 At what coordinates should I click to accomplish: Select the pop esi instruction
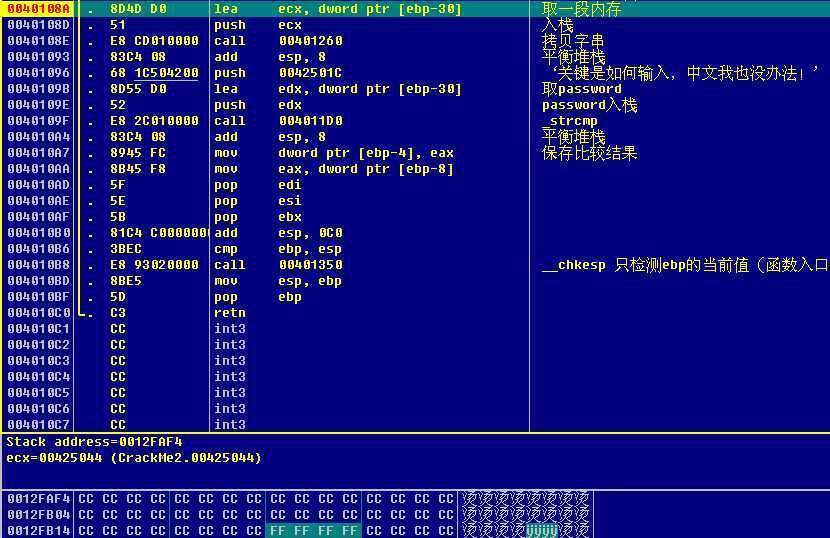click(x=258, y=201)
